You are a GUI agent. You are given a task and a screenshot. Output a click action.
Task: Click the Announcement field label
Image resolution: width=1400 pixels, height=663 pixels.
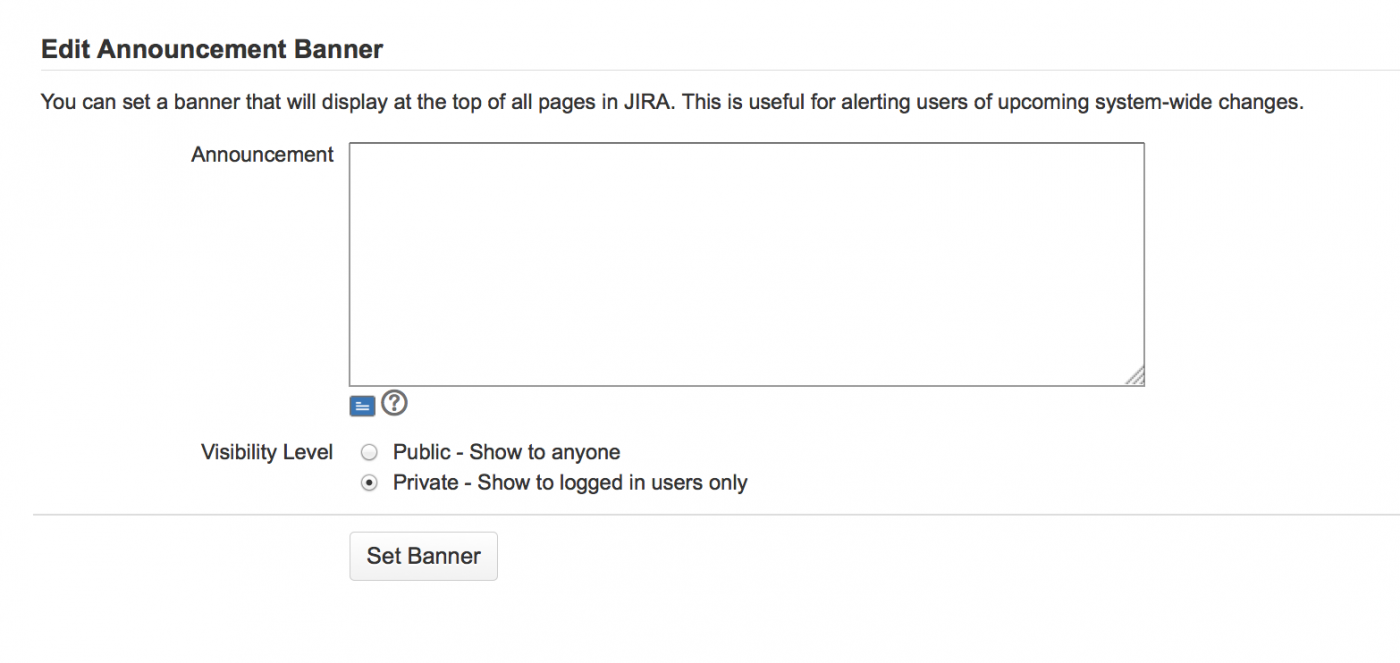262,155
